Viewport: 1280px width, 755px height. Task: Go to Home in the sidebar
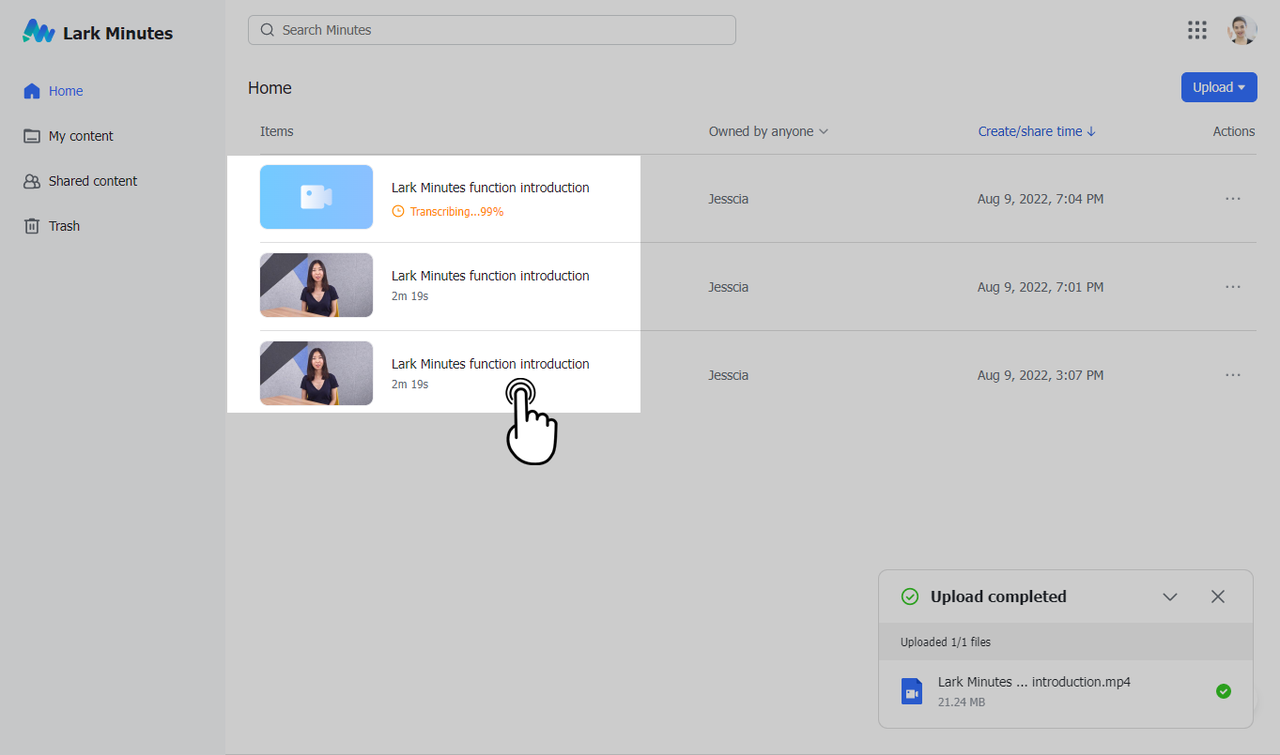pos(65,91)
